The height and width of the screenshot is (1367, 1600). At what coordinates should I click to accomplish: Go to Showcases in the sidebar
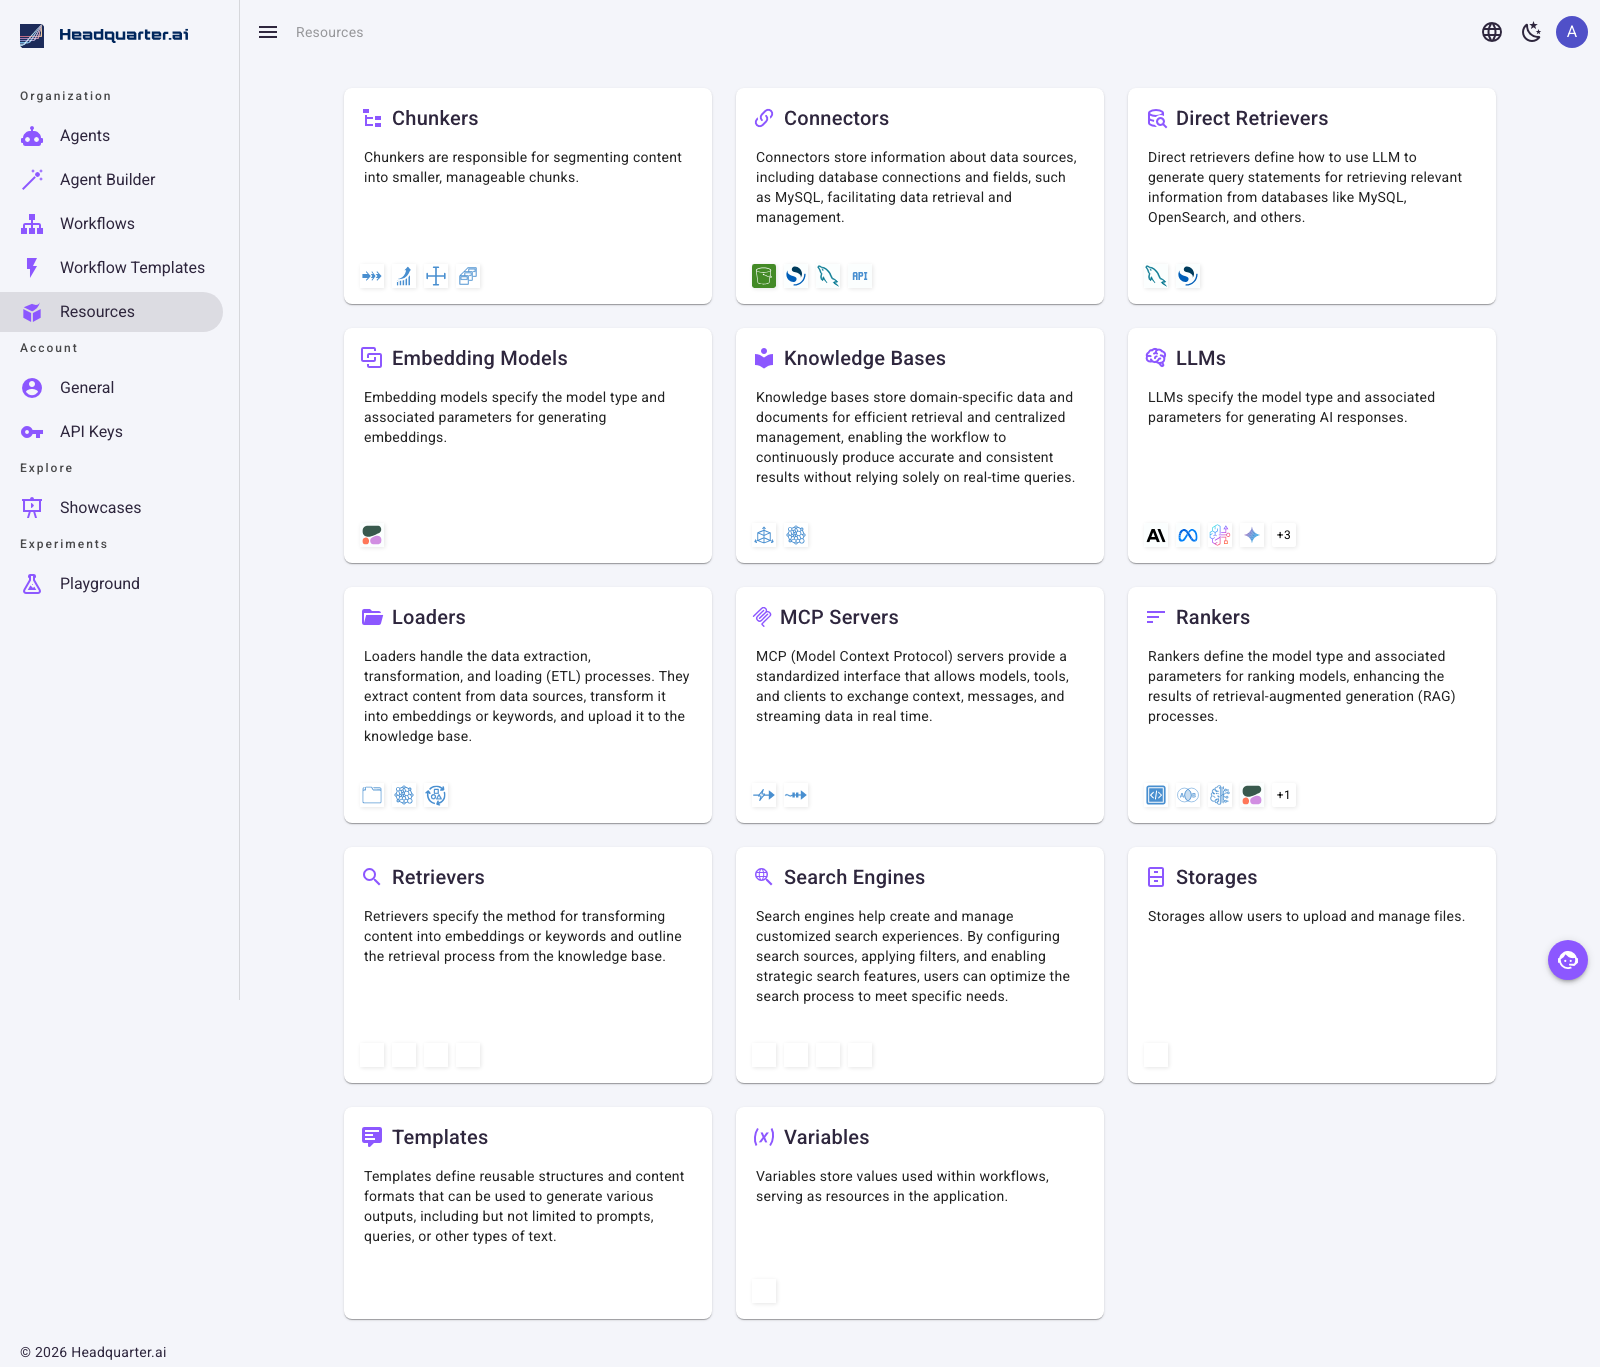[111, 508]
